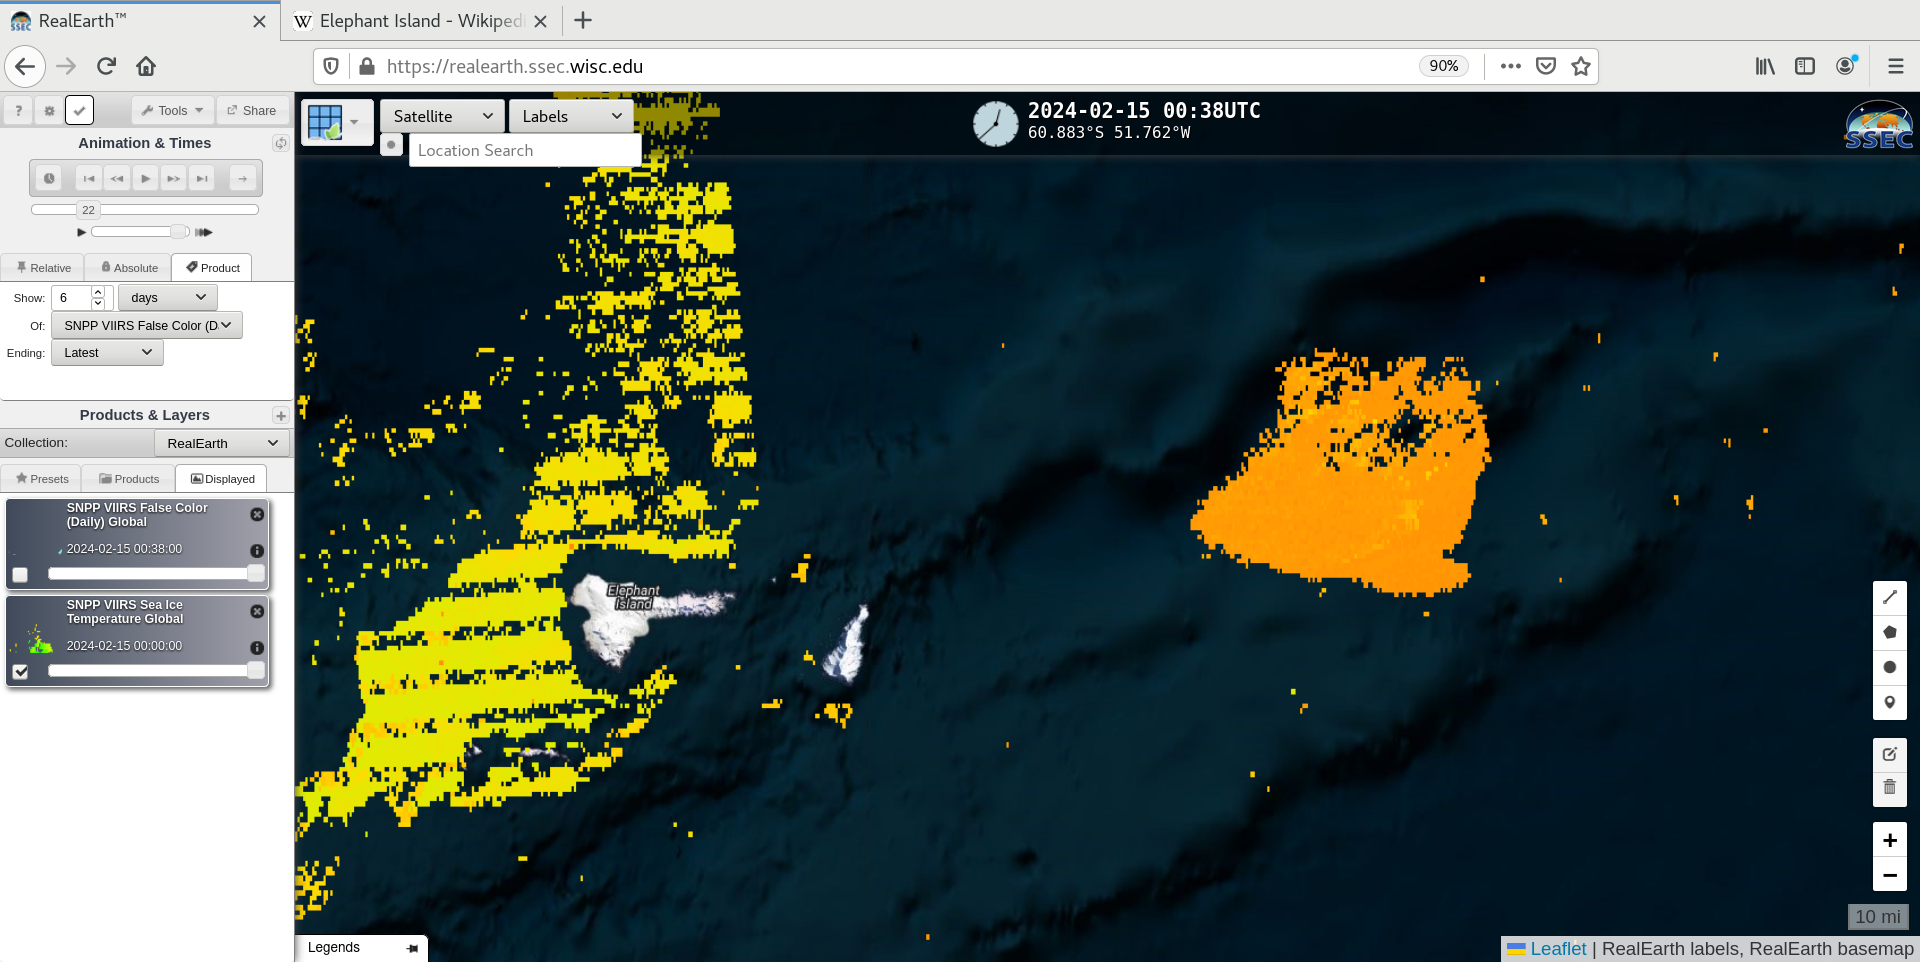The height and width of the screenshot is (962, 1920).
Task: Jump to last animation frame
Action: coord(202,178)
